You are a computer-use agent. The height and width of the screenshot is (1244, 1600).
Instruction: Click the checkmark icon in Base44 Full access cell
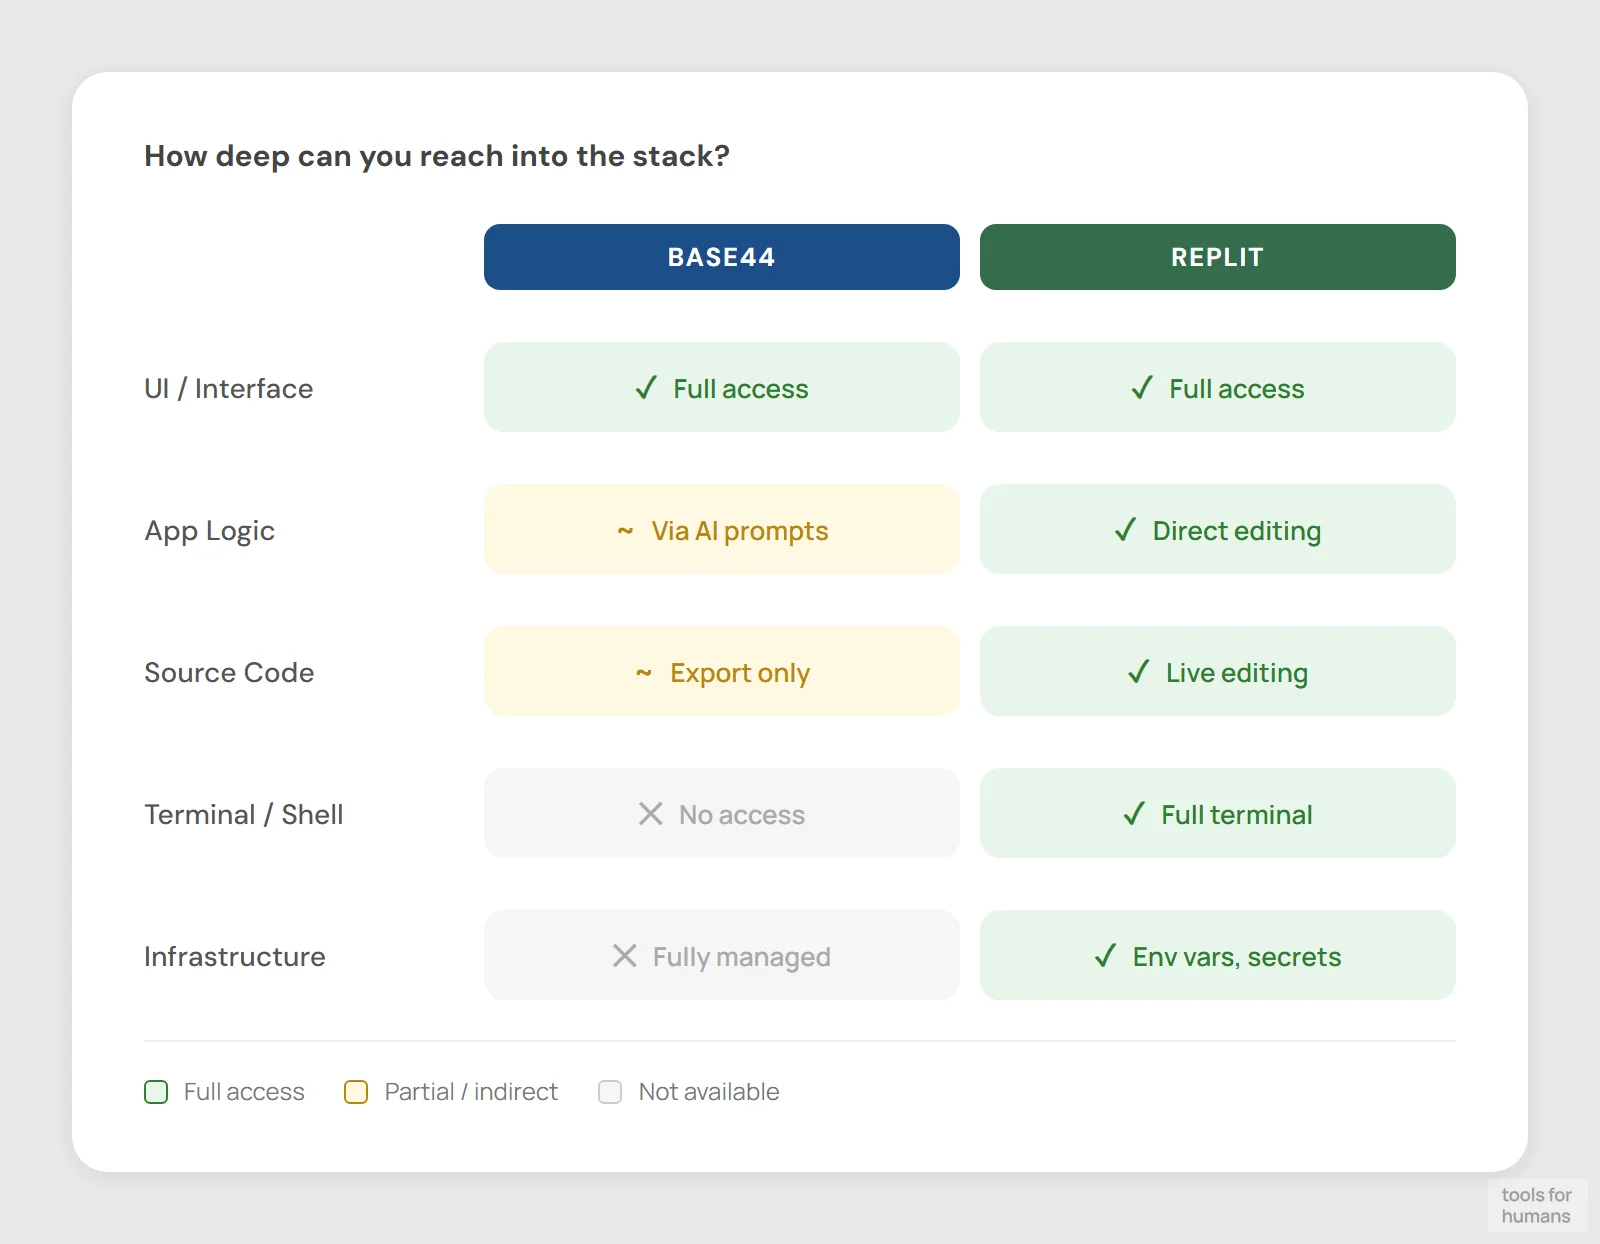click(647, 389)
